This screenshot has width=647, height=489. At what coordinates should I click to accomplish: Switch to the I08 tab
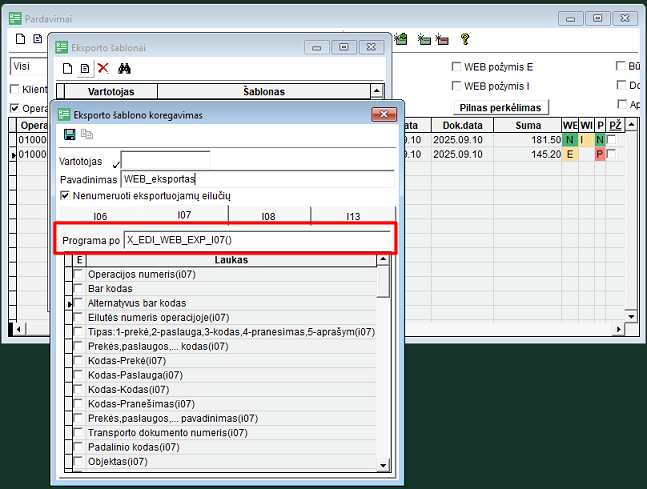(x=269, y=216)
